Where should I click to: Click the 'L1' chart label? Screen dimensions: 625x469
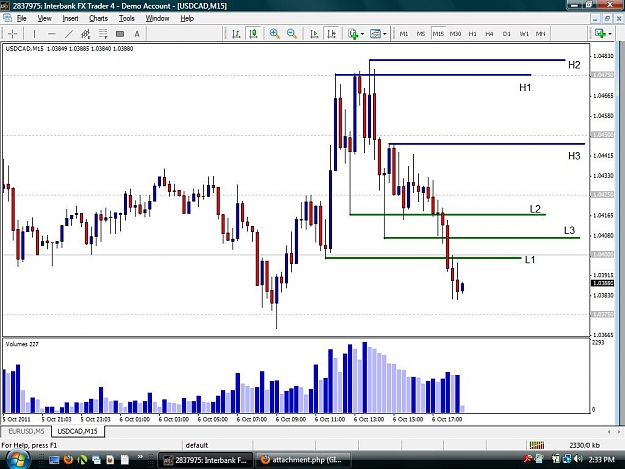pyautogui.click(x=530, y=259)
